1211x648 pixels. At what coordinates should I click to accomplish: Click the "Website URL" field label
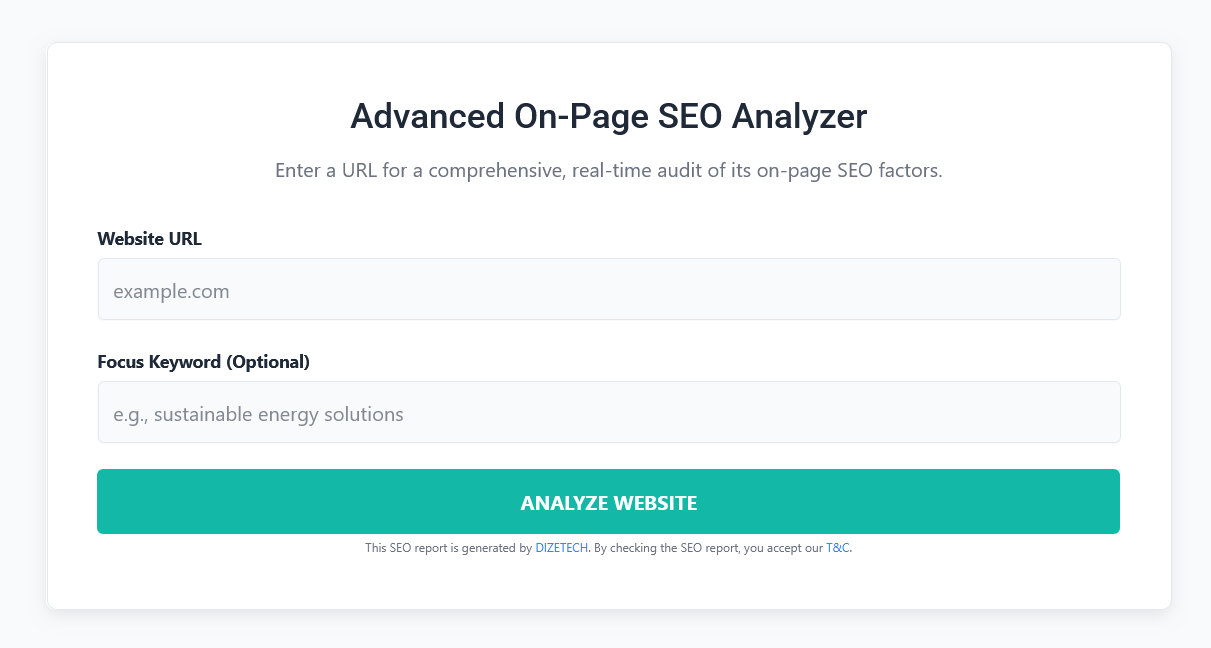(149, 238)
